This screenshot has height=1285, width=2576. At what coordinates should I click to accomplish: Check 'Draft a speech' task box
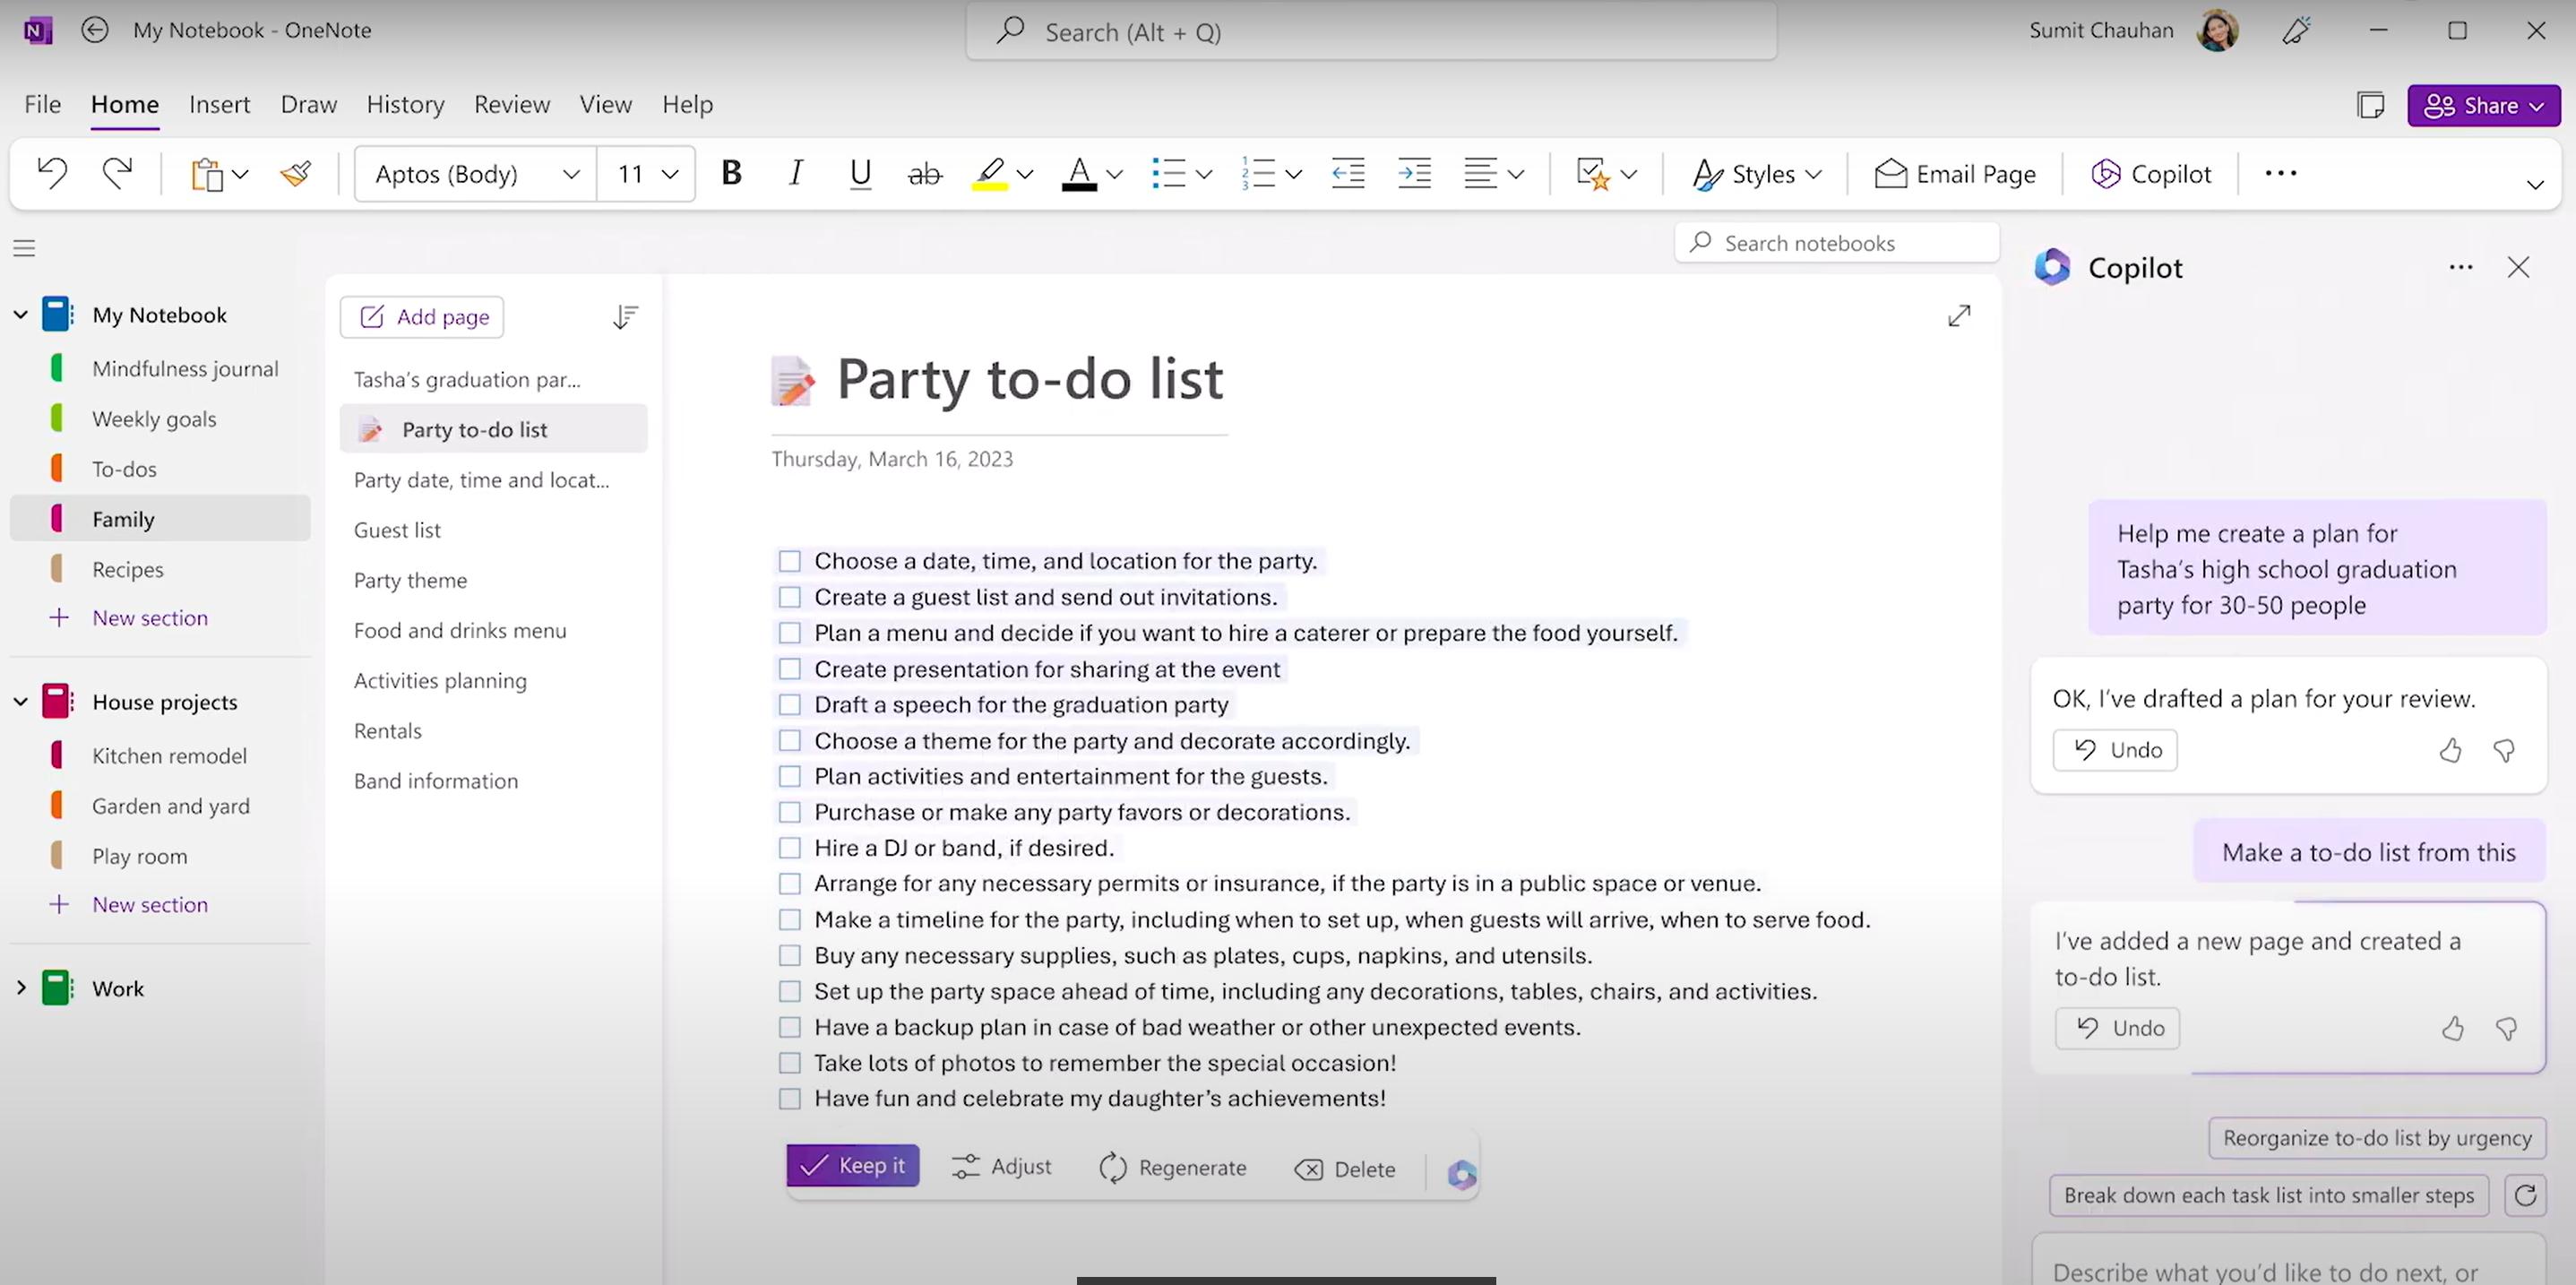pyautogui.click(x=790, y=705)
